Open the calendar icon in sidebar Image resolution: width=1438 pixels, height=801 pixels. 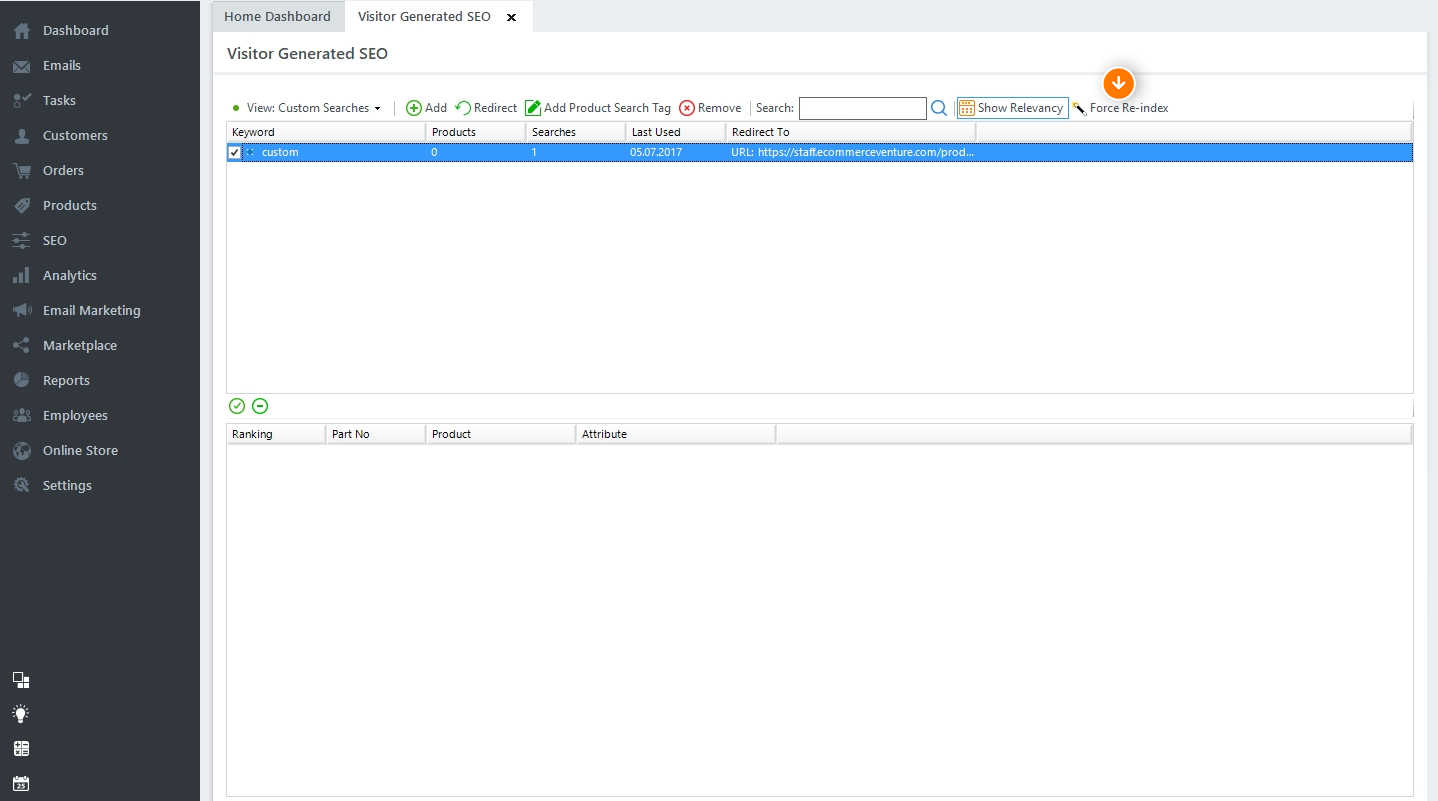[21, 783]
